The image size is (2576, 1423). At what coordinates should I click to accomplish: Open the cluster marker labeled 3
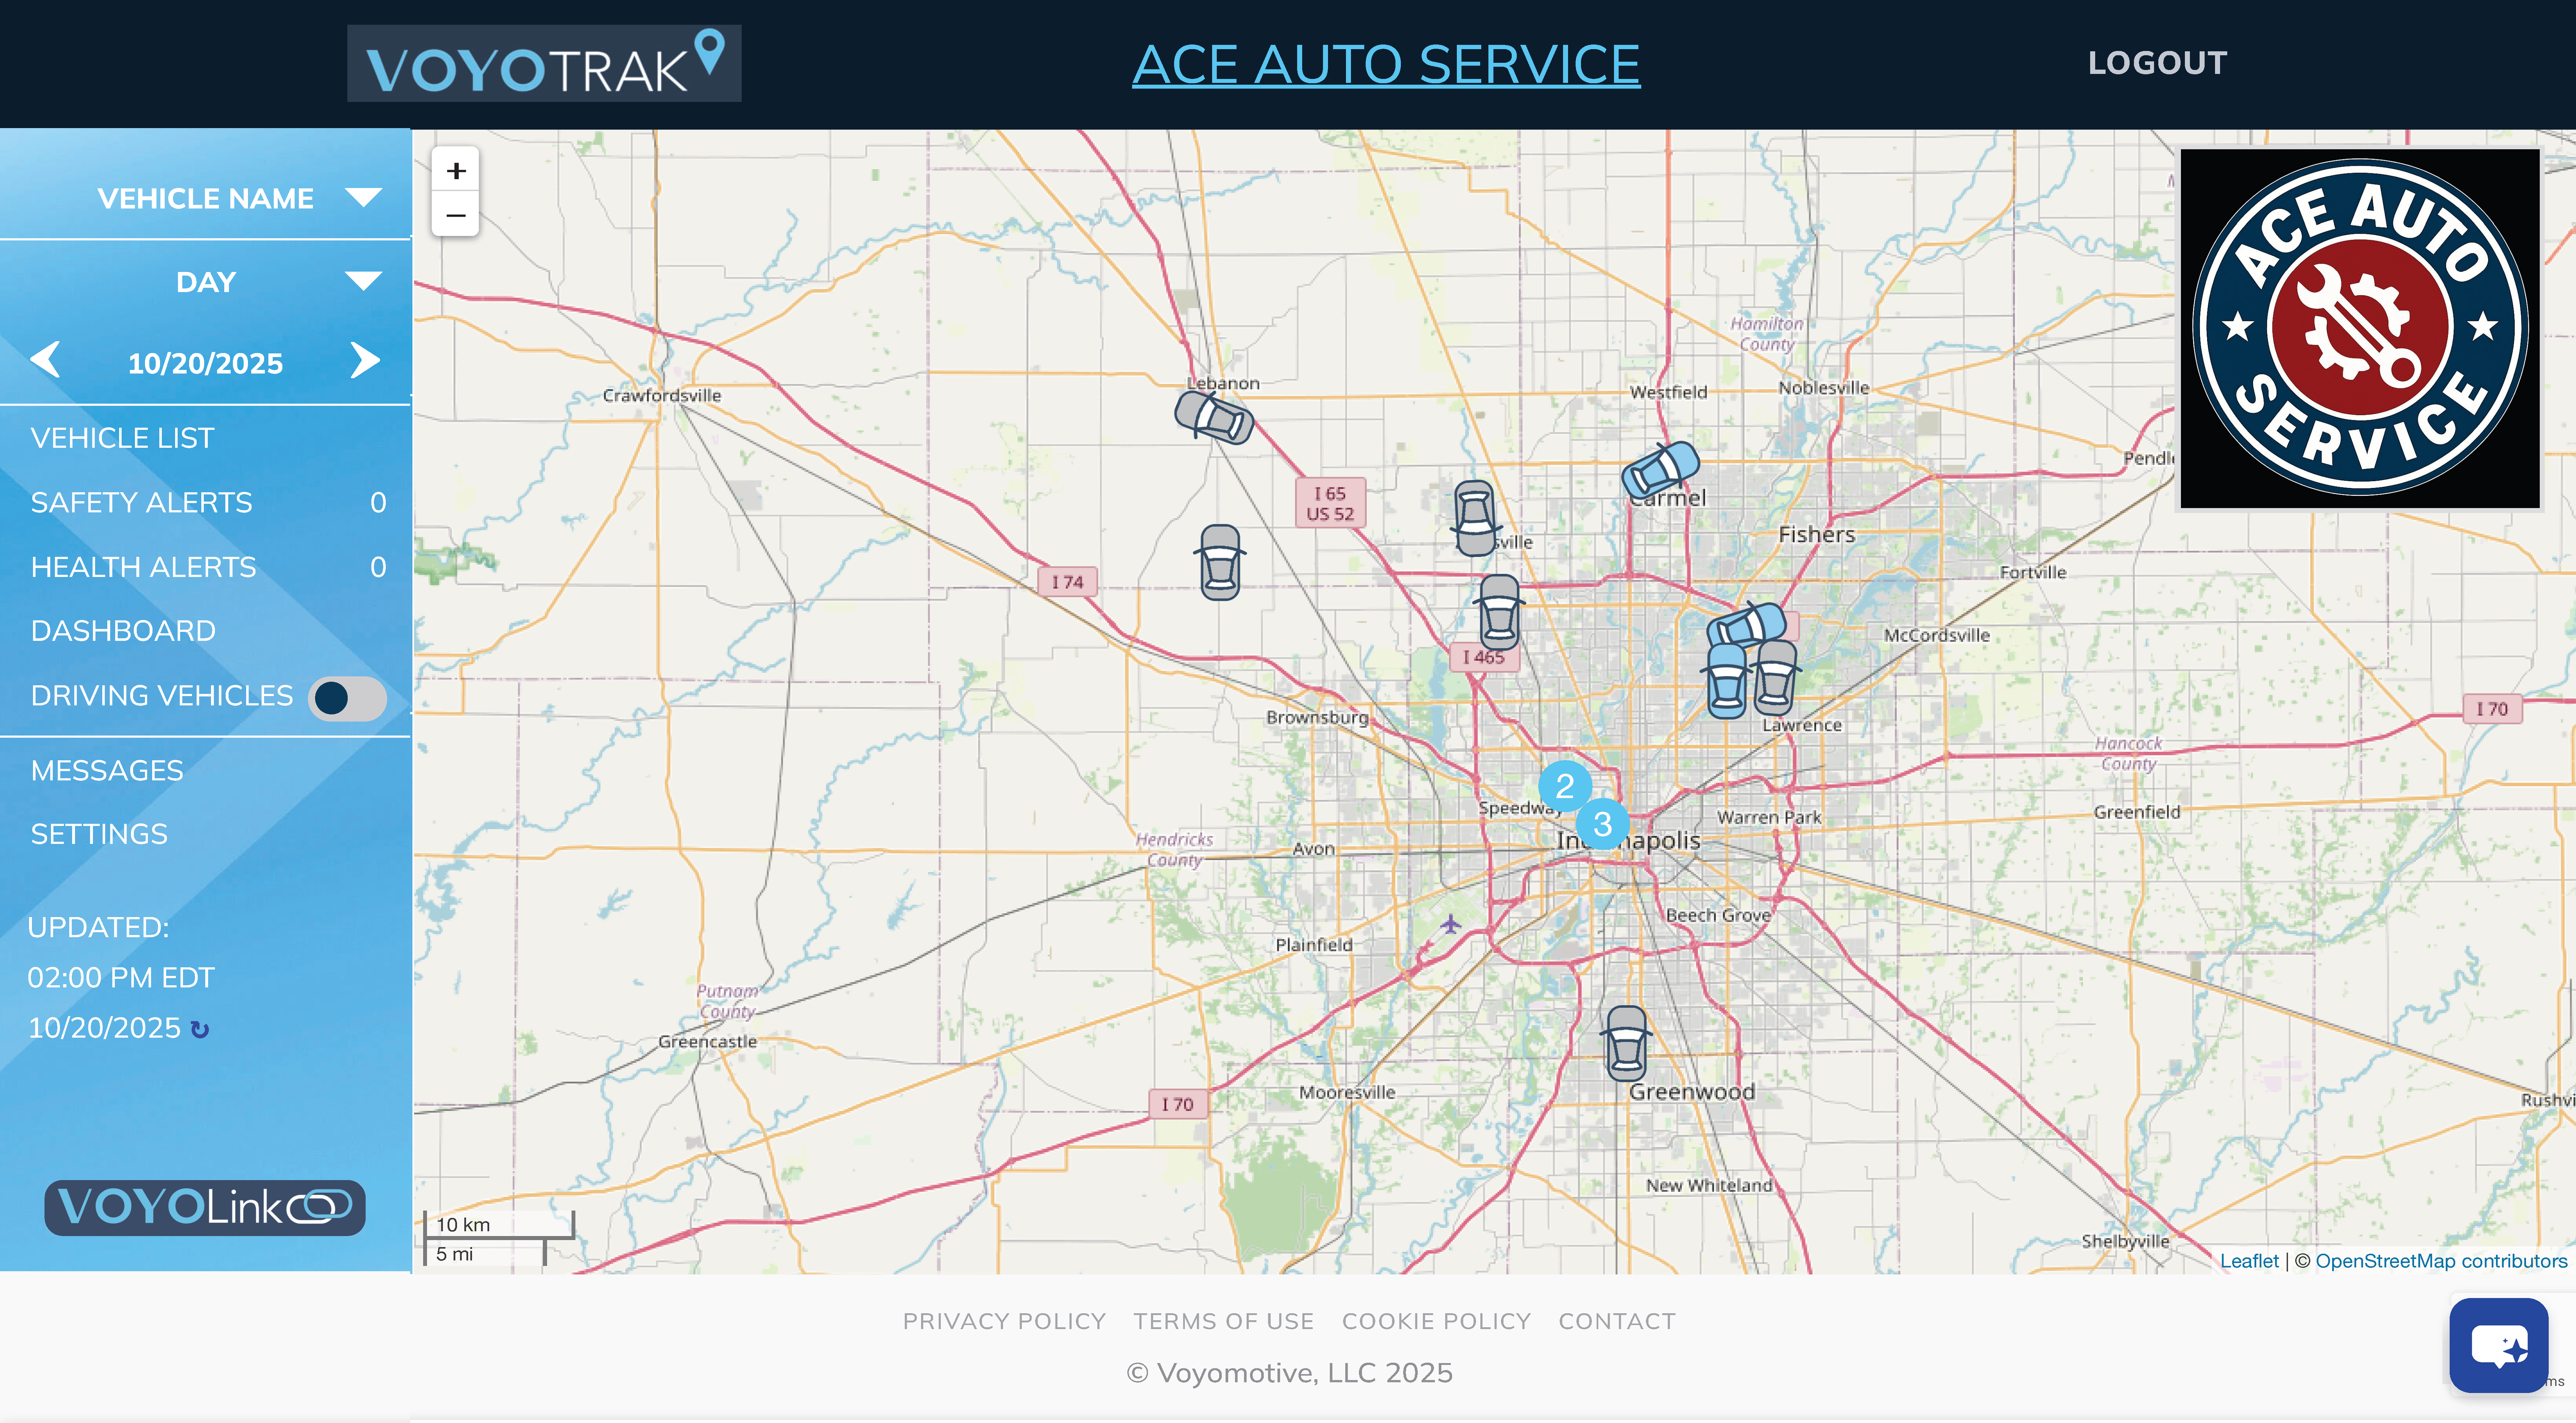[x=1602, y=824]
